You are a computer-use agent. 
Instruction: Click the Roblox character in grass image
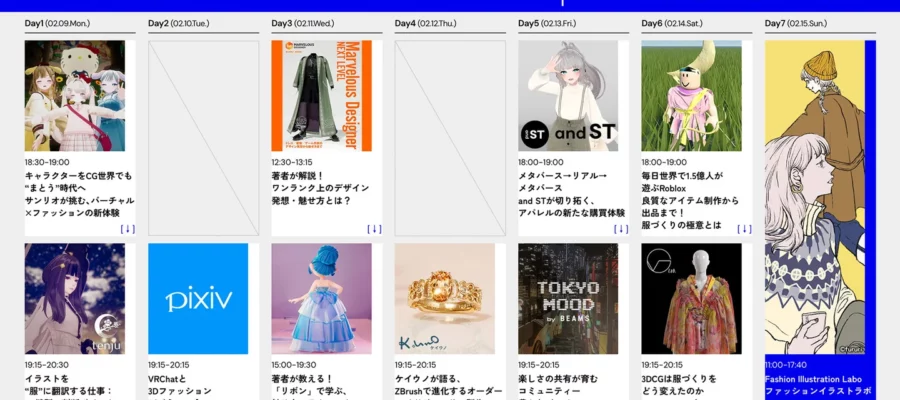691,95
